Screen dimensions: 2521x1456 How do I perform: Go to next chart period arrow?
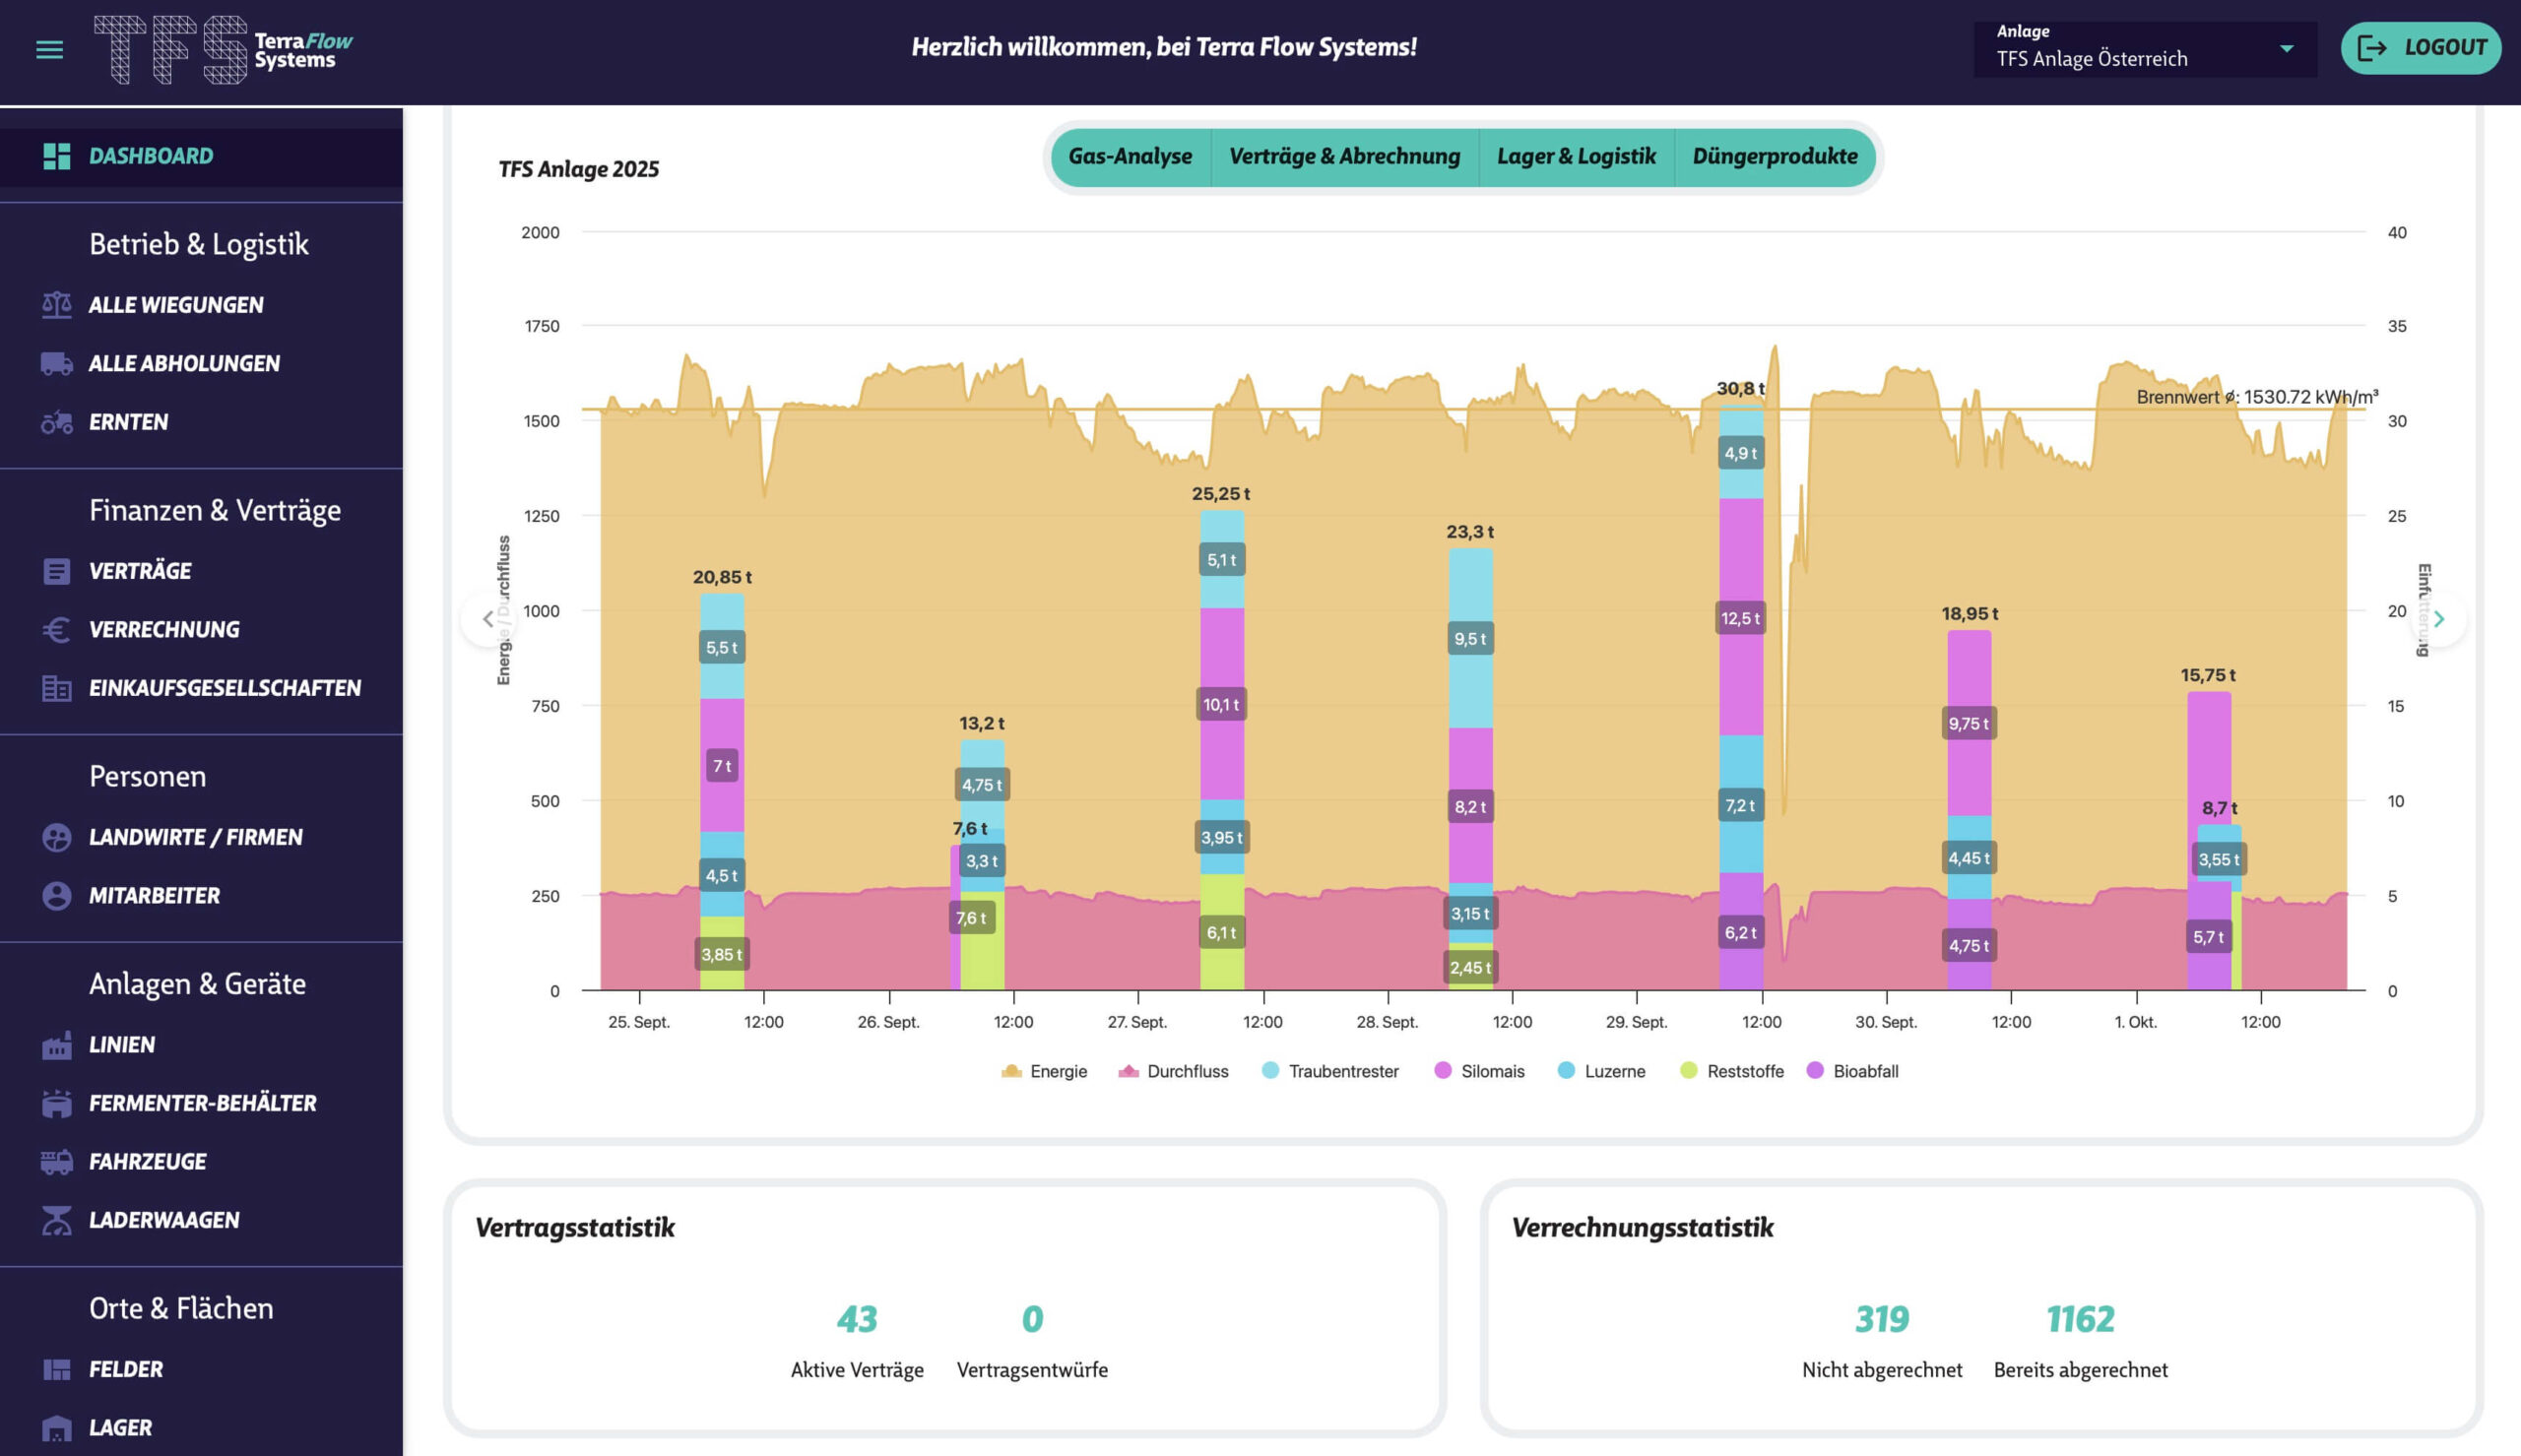coord(2439,619)
